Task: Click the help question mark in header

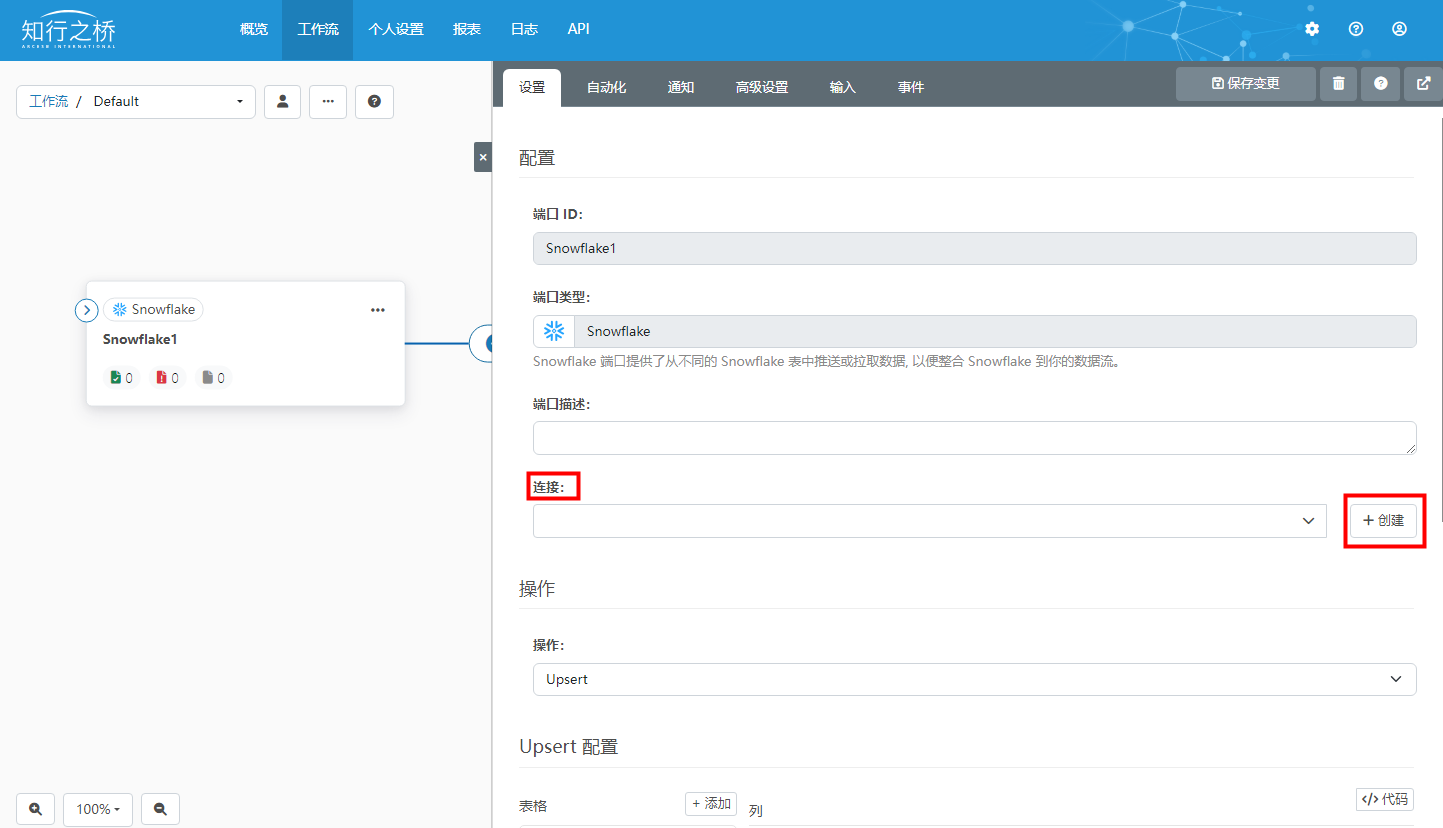Action: tap(1356, 29)
